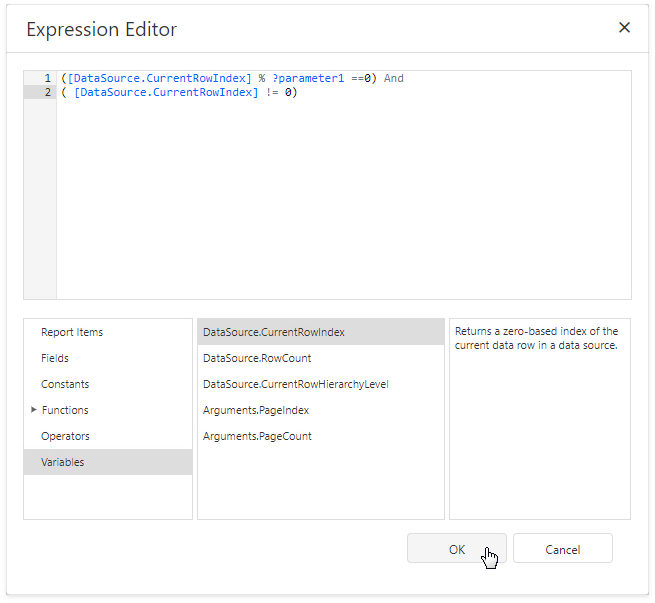
Task: Choose DataSource.CurrentRowHierarchyLevel variable
Action: coord(321,384)
